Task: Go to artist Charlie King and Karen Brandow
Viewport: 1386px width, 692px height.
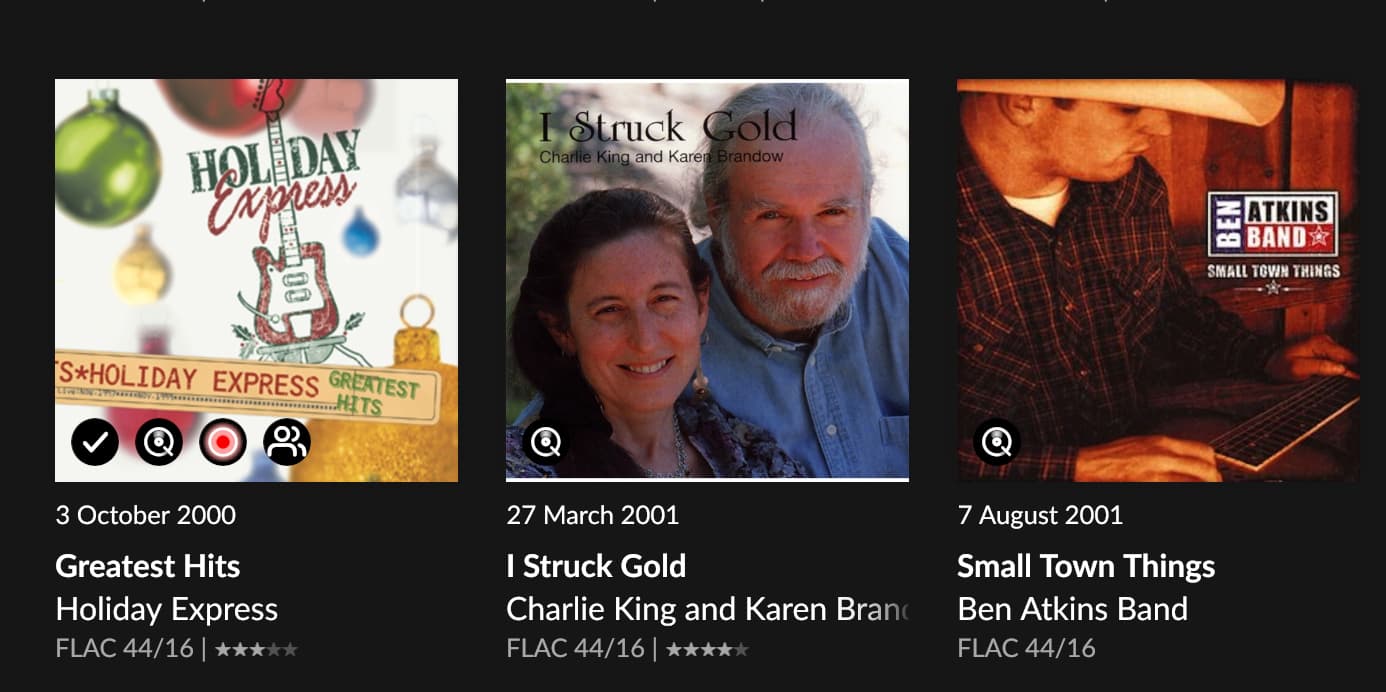Action: click(x=707, y=609)
